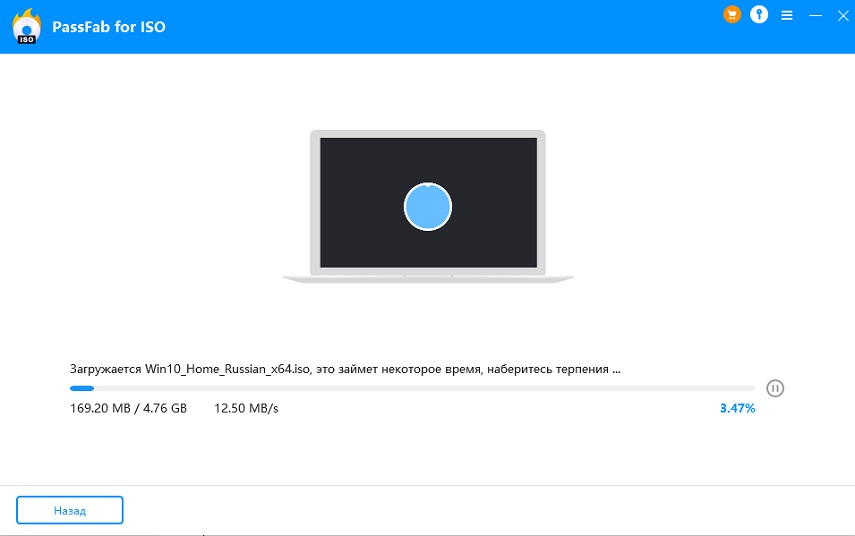The image size is (855, 536).
Task: Click the 12.50 MB/s download speed
Action: coord(246,408)
